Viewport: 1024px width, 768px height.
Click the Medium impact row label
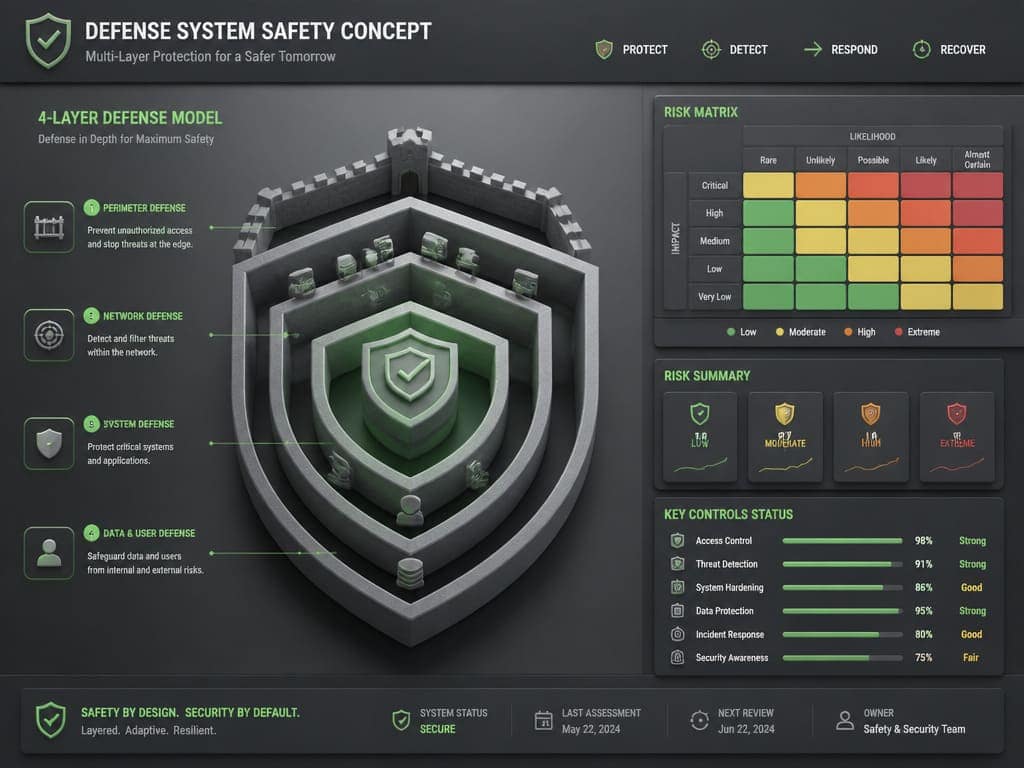click(714, 241)
